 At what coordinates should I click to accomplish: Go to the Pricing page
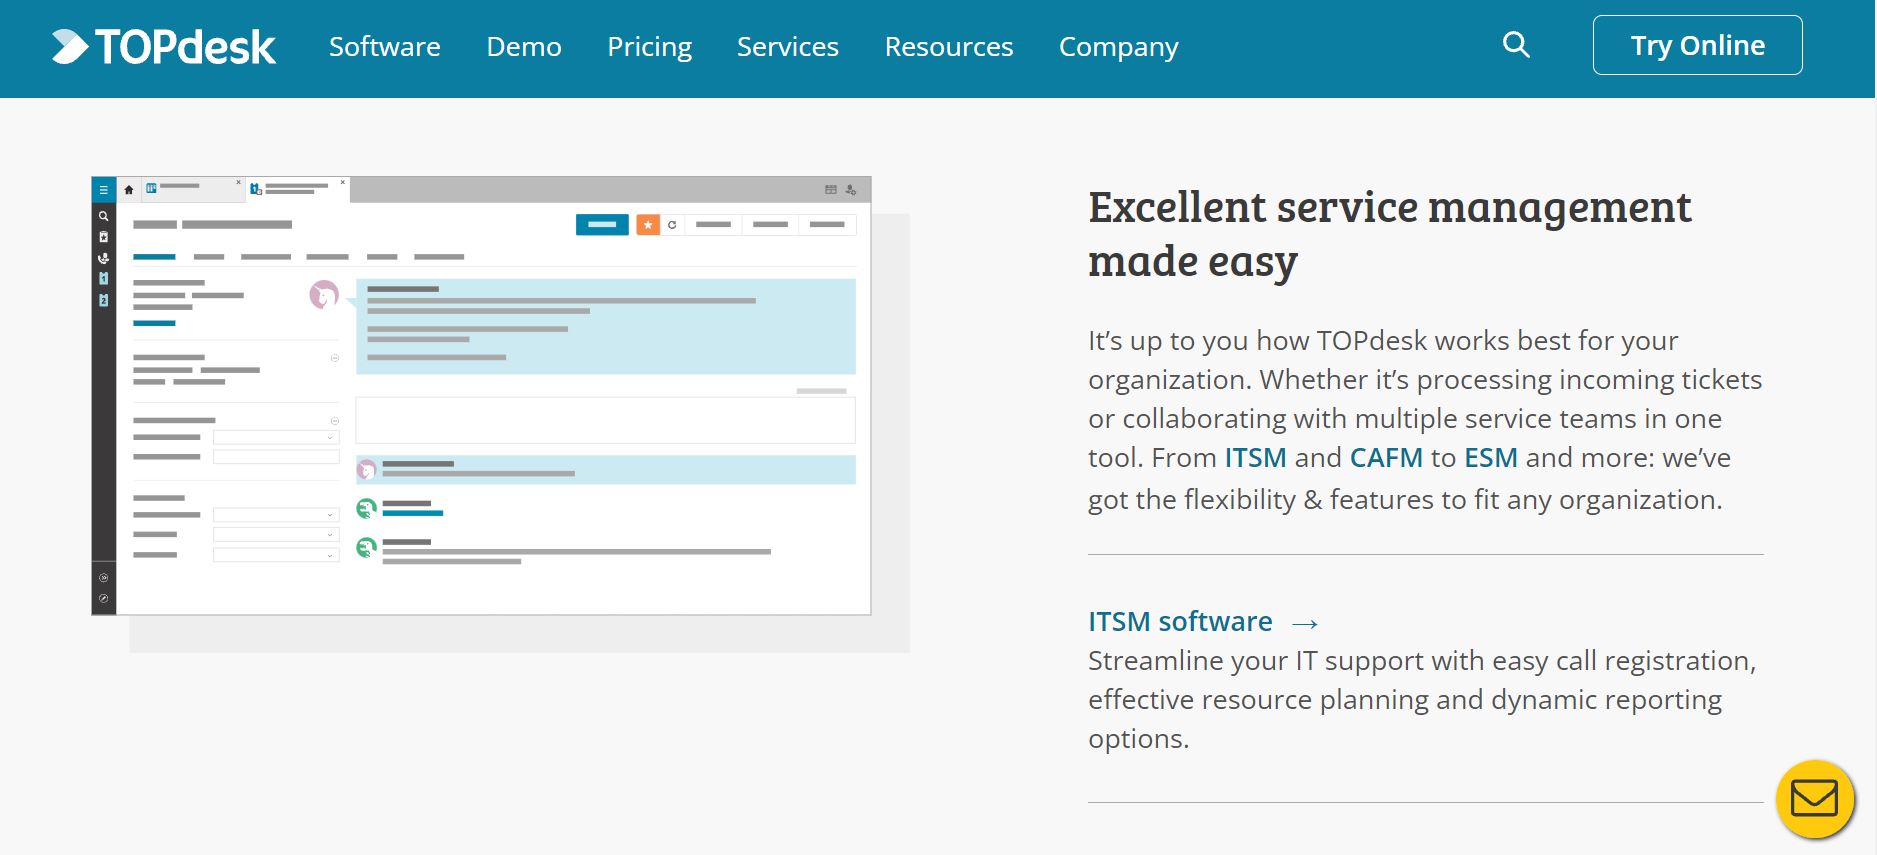click(649, 47)
